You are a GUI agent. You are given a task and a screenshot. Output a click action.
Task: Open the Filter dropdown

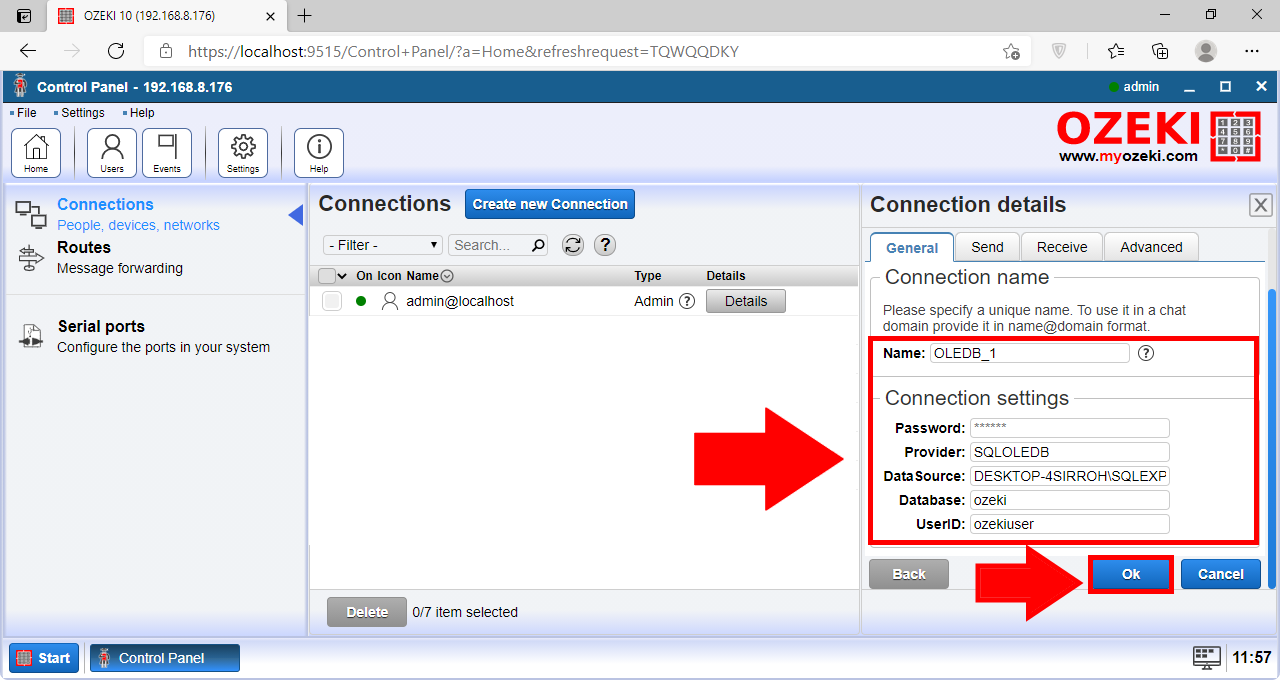coord(383,245)
